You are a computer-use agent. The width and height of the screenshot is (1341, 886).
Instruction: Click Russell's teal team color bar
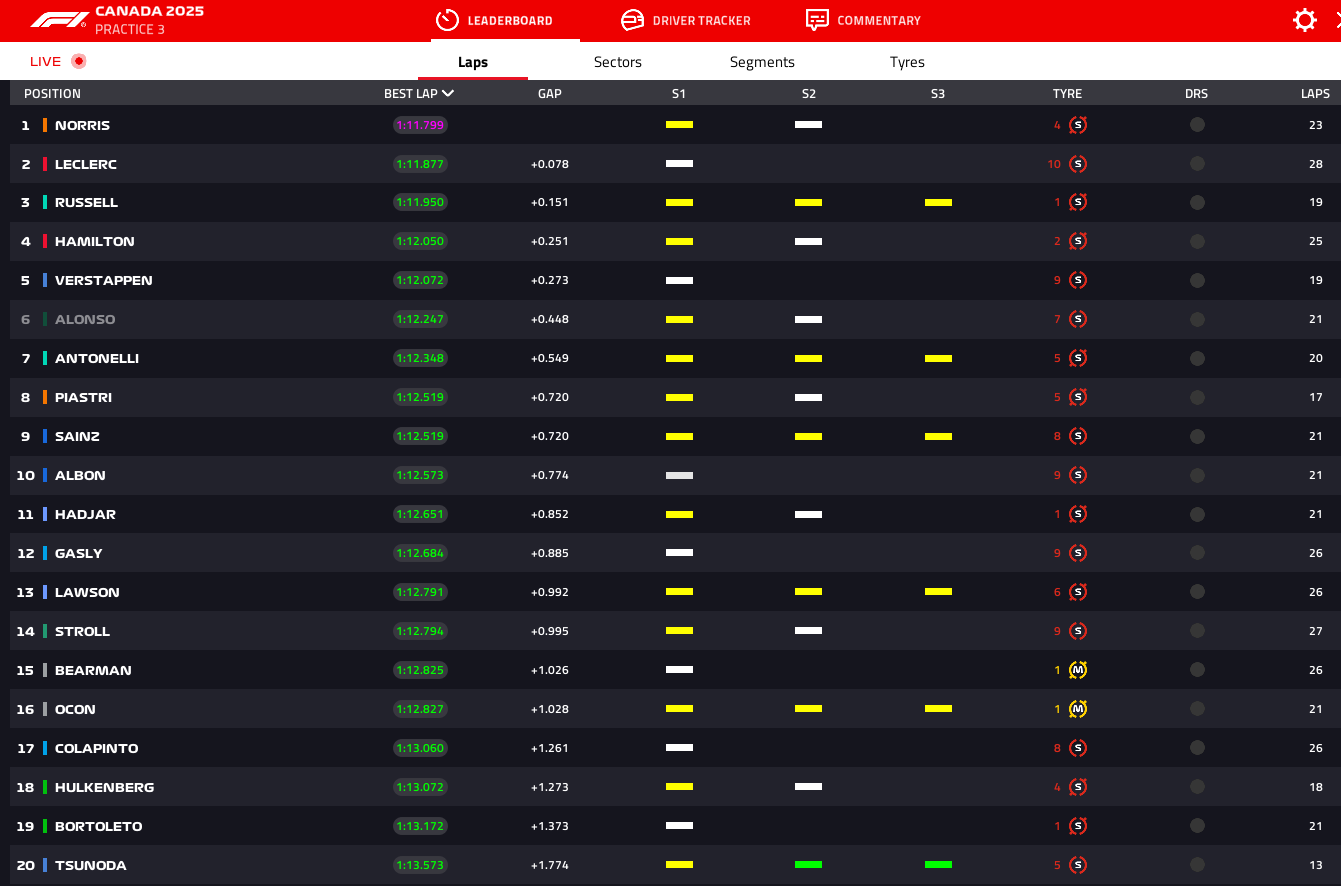45,202
